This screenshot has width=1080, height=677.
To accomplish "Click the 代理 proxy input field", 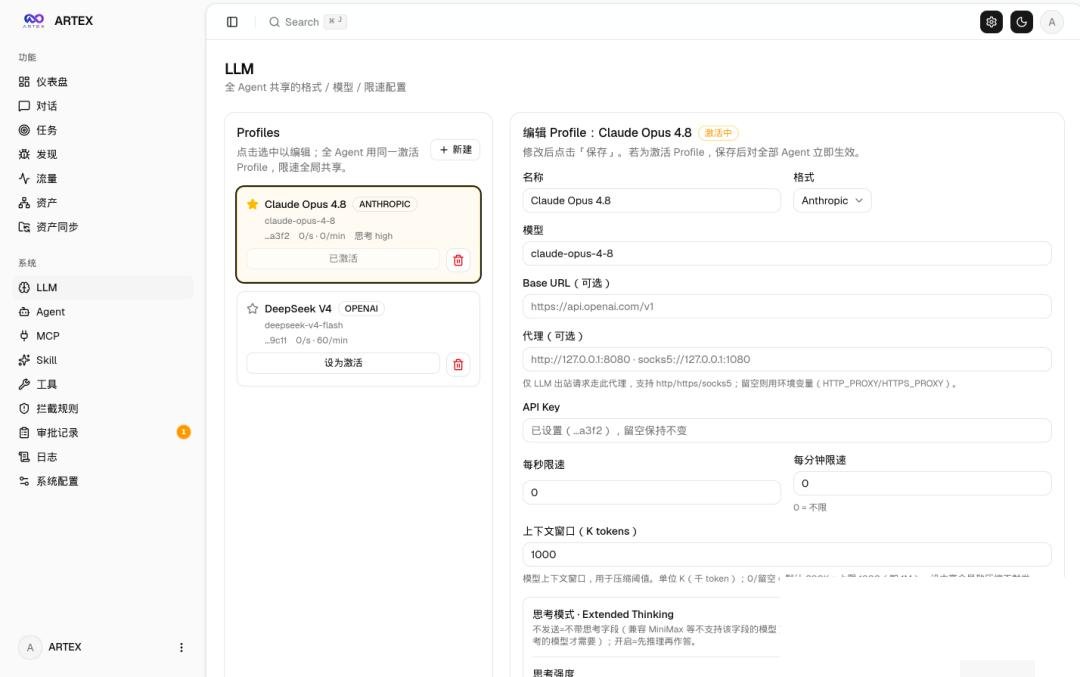I will pyautogui.click(x=787, y=360).
